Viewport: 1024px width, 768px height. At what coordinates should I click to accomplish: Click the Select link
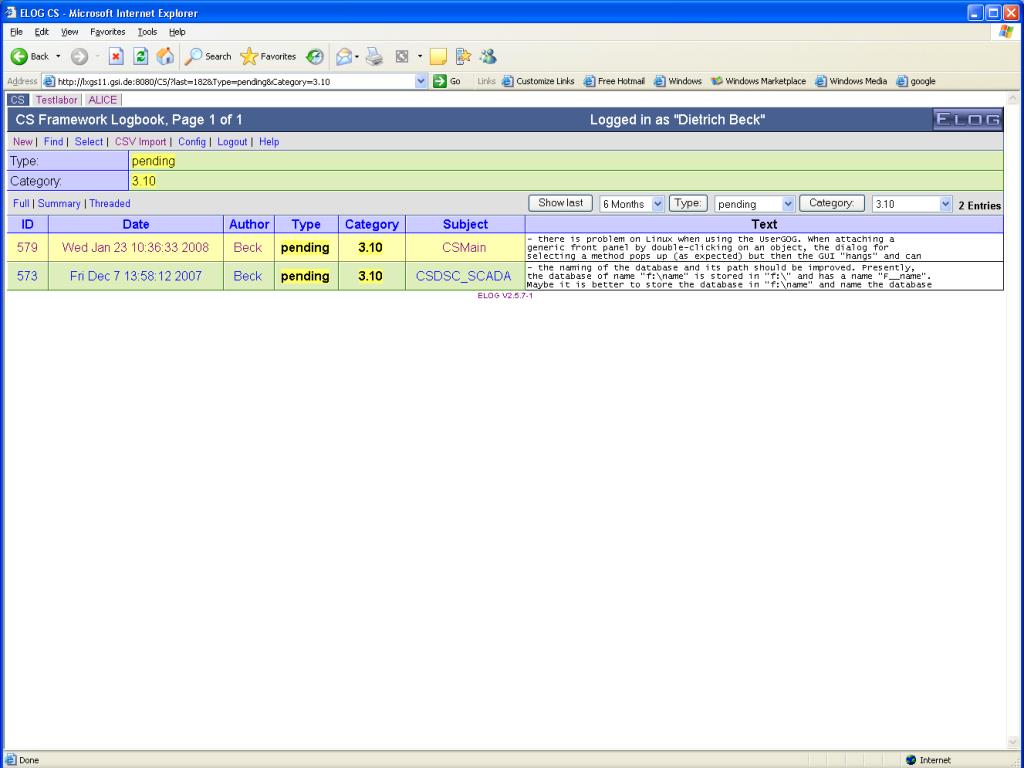coord(89,142)
